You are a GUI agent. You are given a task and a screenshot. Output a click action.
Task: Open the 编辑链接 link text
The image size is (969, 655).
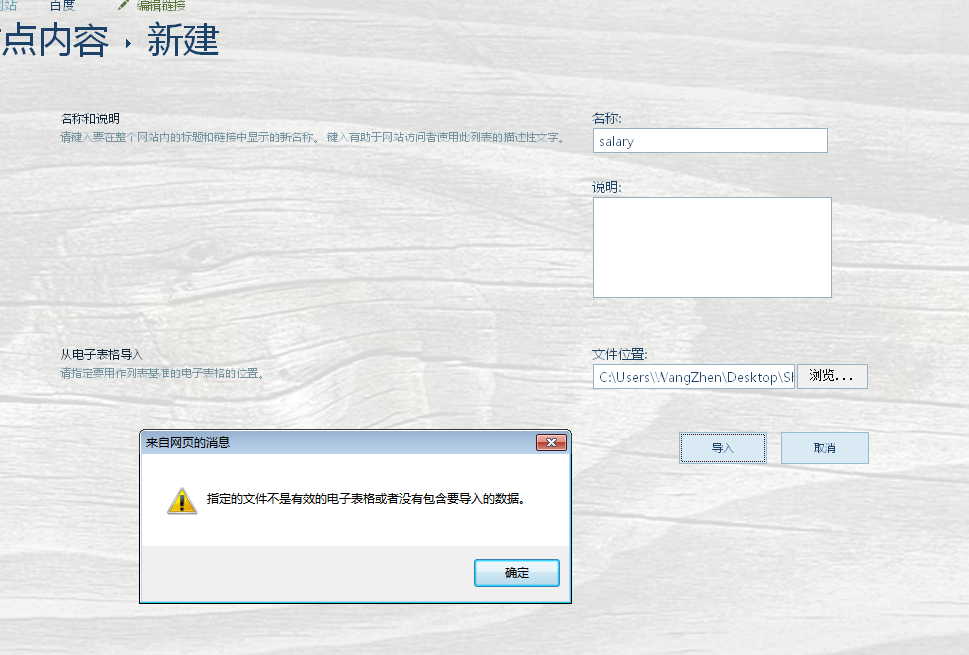pyautogui.click(x=161, y=6)
